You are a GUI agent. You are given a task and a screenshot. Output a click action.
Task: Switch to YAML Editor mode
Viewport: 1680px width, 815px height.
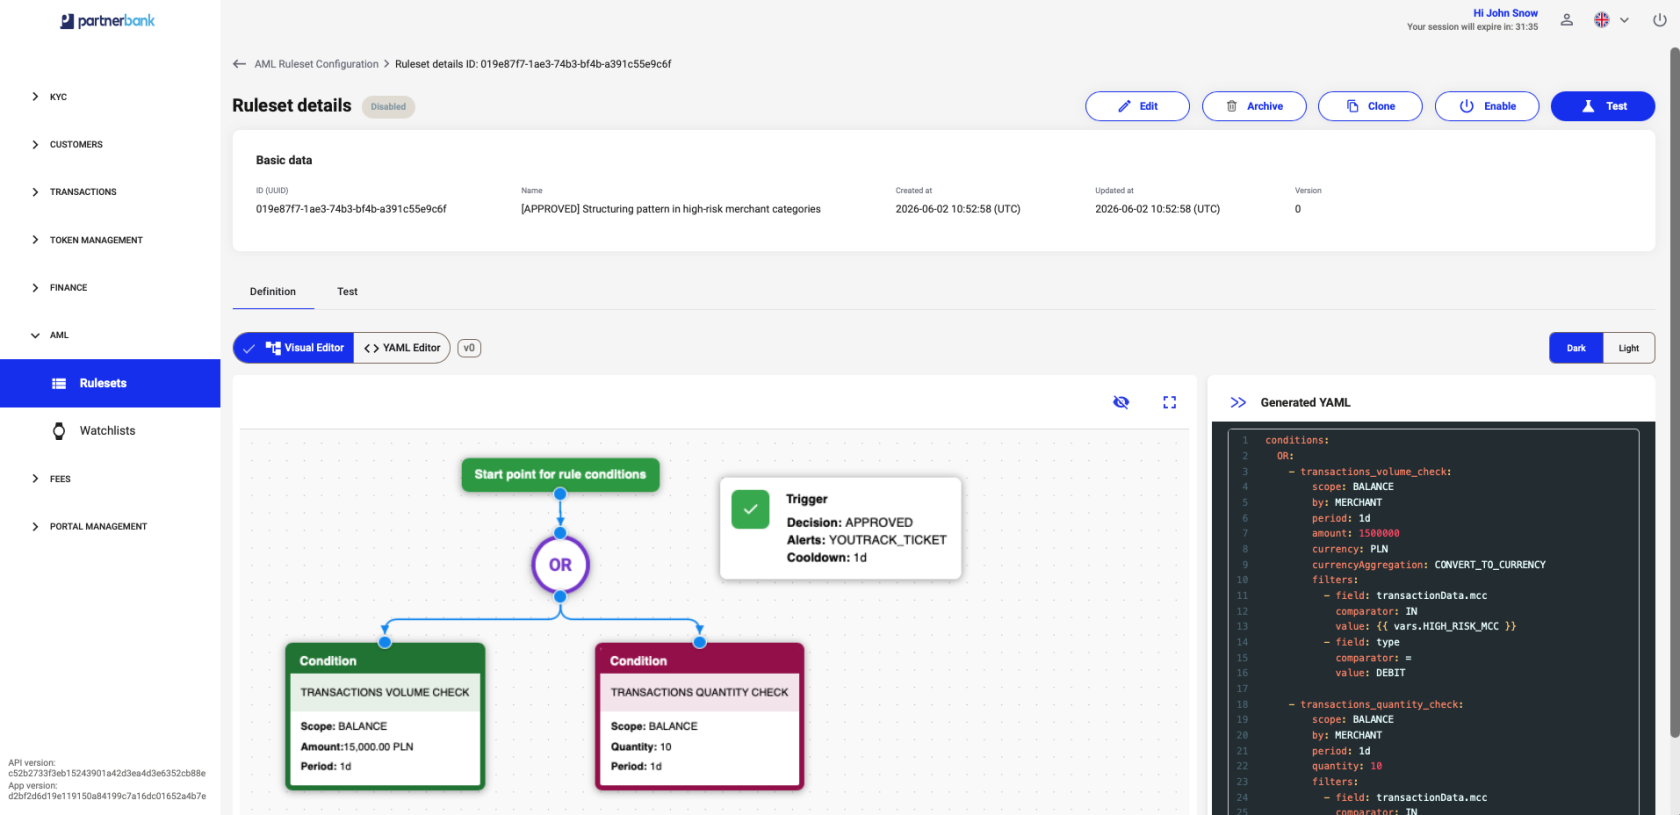[402, 348]
